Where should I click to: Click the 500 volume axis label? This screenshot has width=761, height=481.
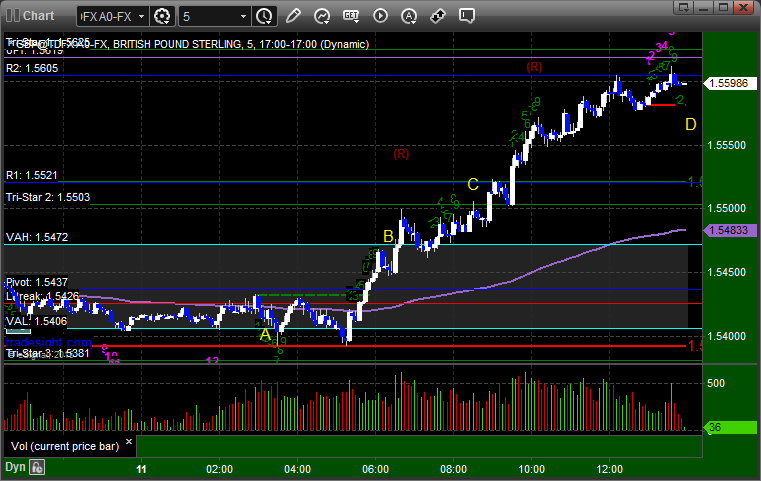716,383
